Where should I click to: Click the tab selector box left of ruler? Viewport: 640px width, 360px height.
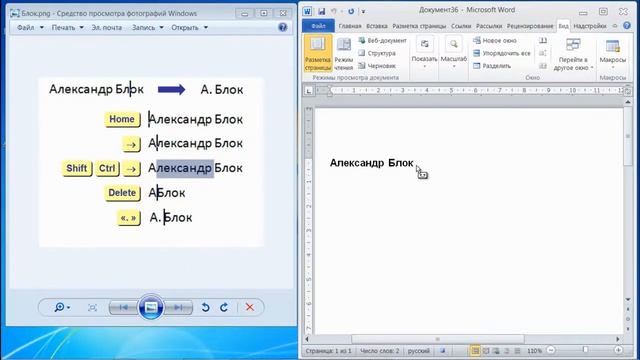pos(308,91)
